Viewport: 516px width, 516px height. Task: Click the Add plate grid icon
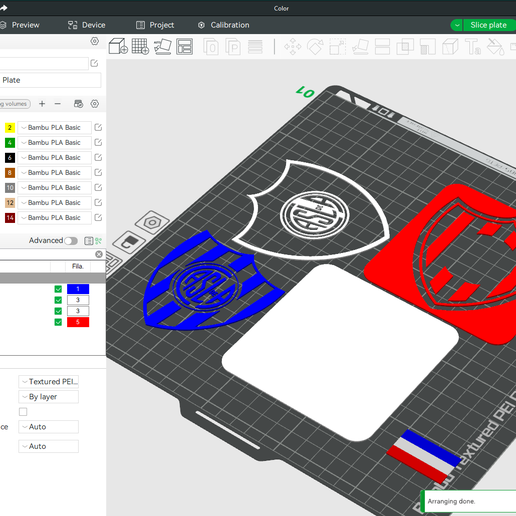pos(140,46)
